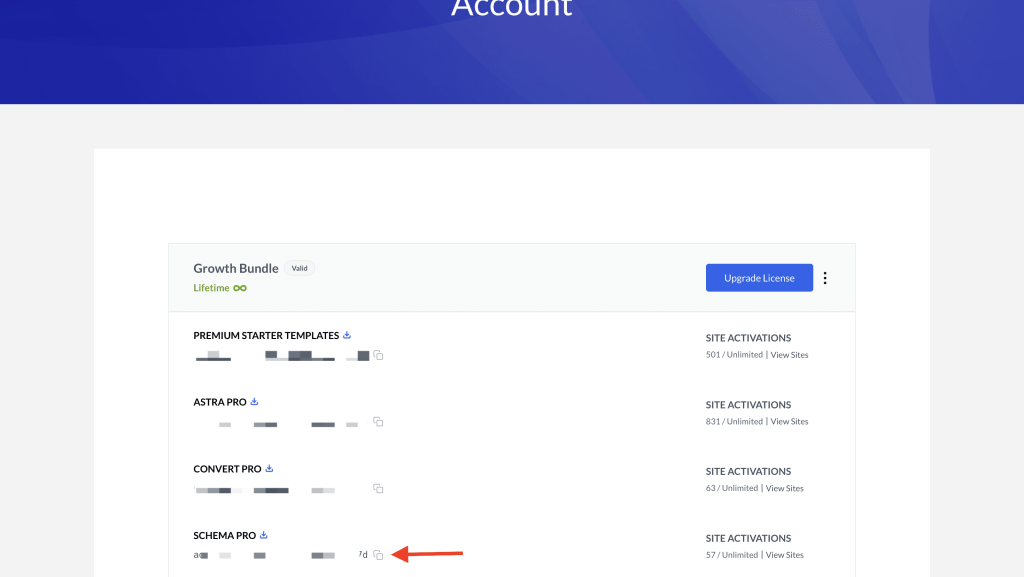Image resolution: width=1024 pixels, height=577 pixels.
Task: View Sites for Convert Pro
Action: 784,488
